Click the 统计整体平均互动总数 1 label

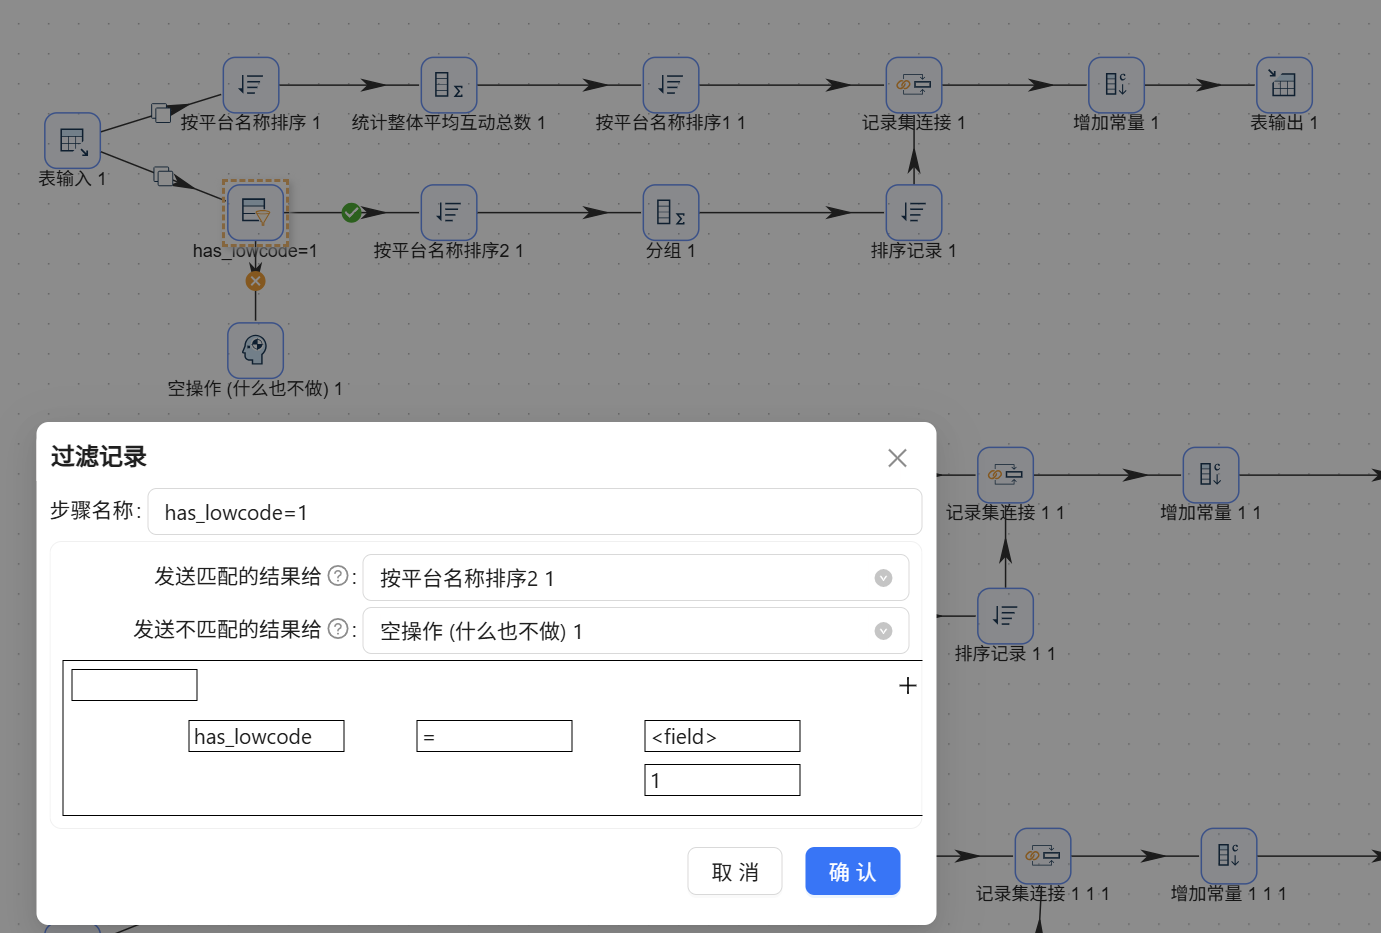[x=448, y=123]
